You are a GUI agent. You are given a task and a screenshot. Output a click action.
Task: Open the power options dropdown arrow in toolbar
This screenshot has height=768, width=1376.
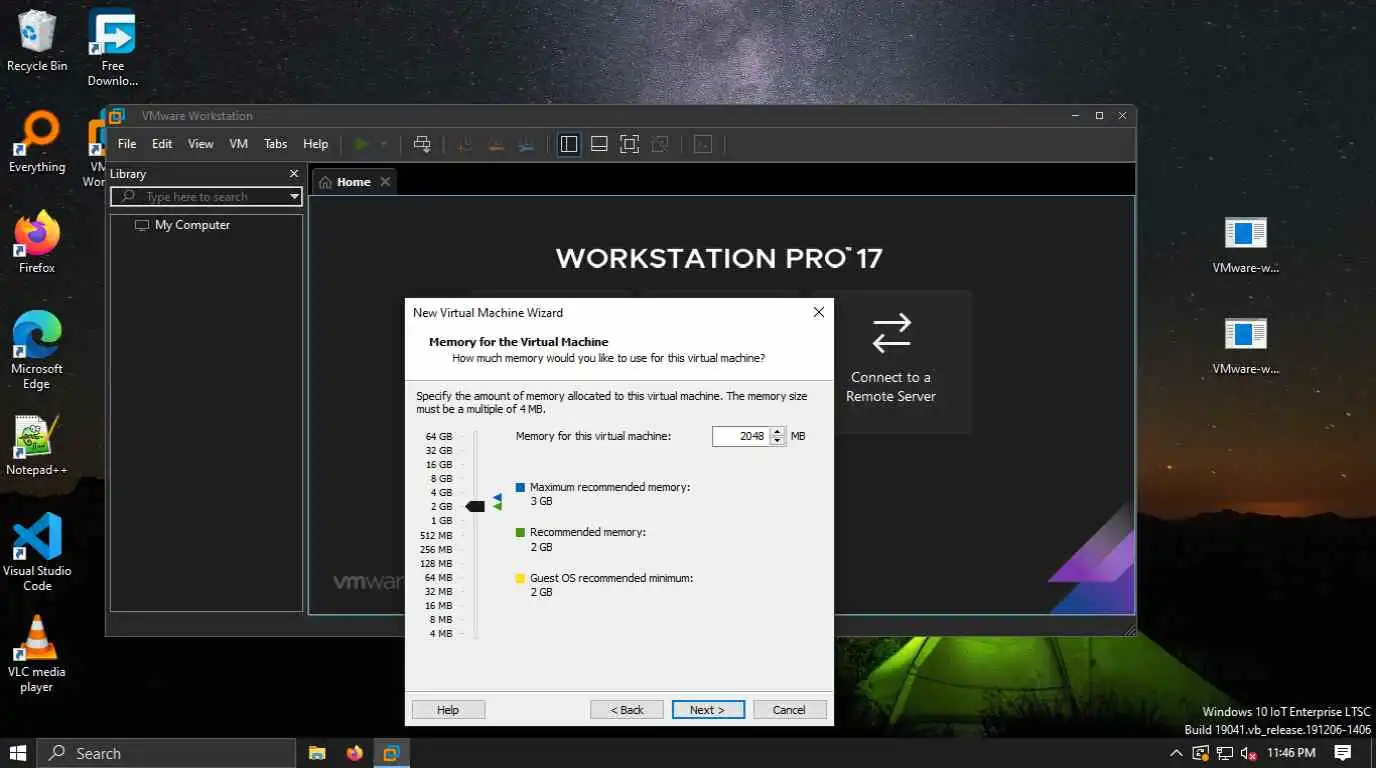[x=383, y=144]
